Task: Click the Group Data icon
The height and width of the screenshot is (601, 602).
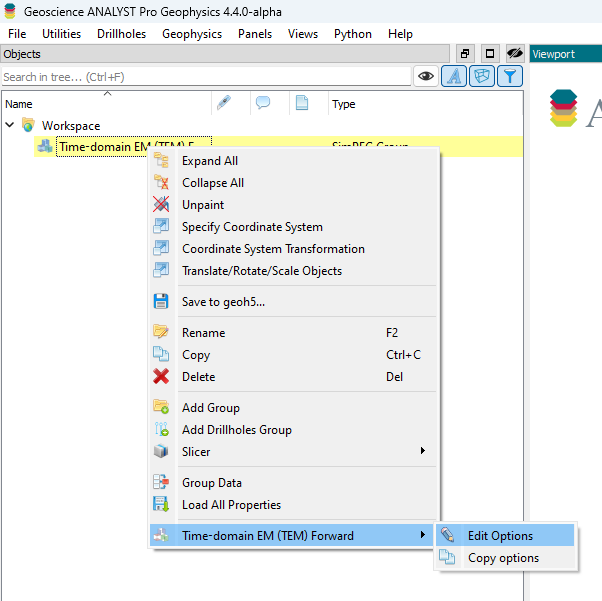Action: coord(161,482)
